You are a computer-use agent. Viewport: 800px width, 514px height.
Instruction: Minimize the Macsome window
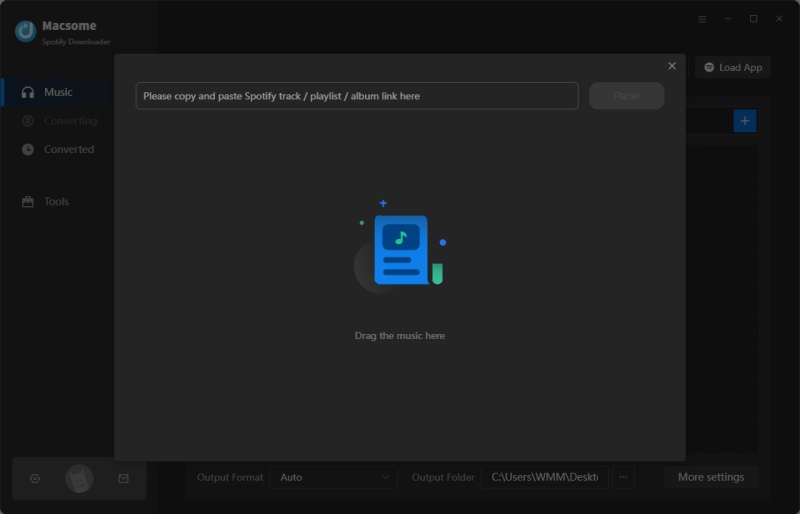tap(728, 19)
